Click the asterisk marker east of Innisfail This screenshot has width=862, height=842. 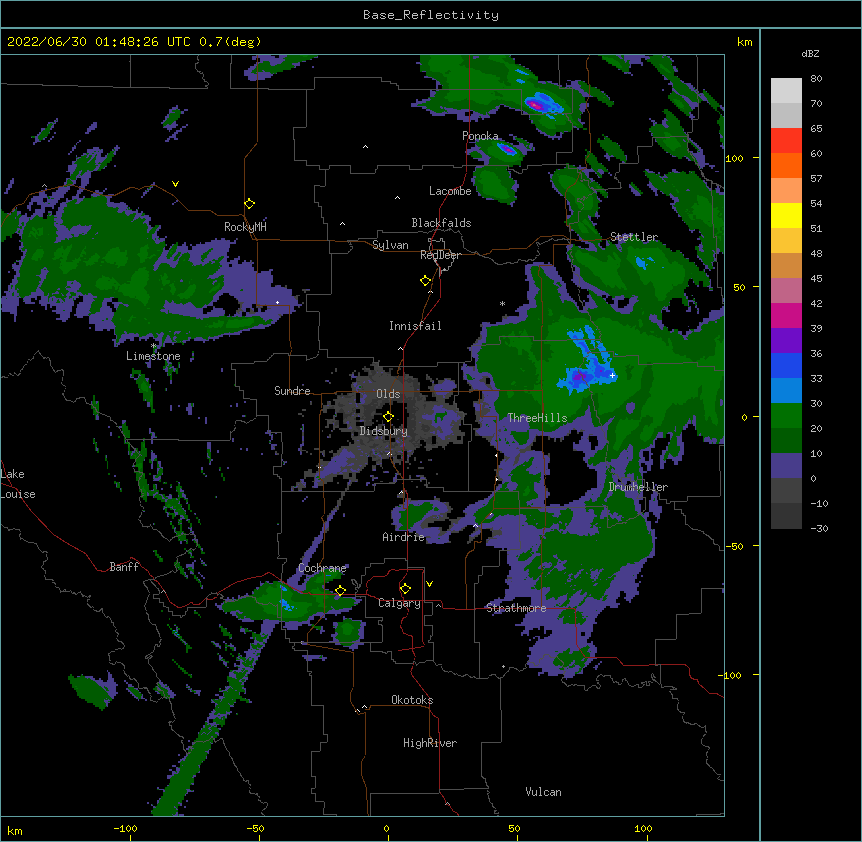pyautogui.click(x=502, y=303)
